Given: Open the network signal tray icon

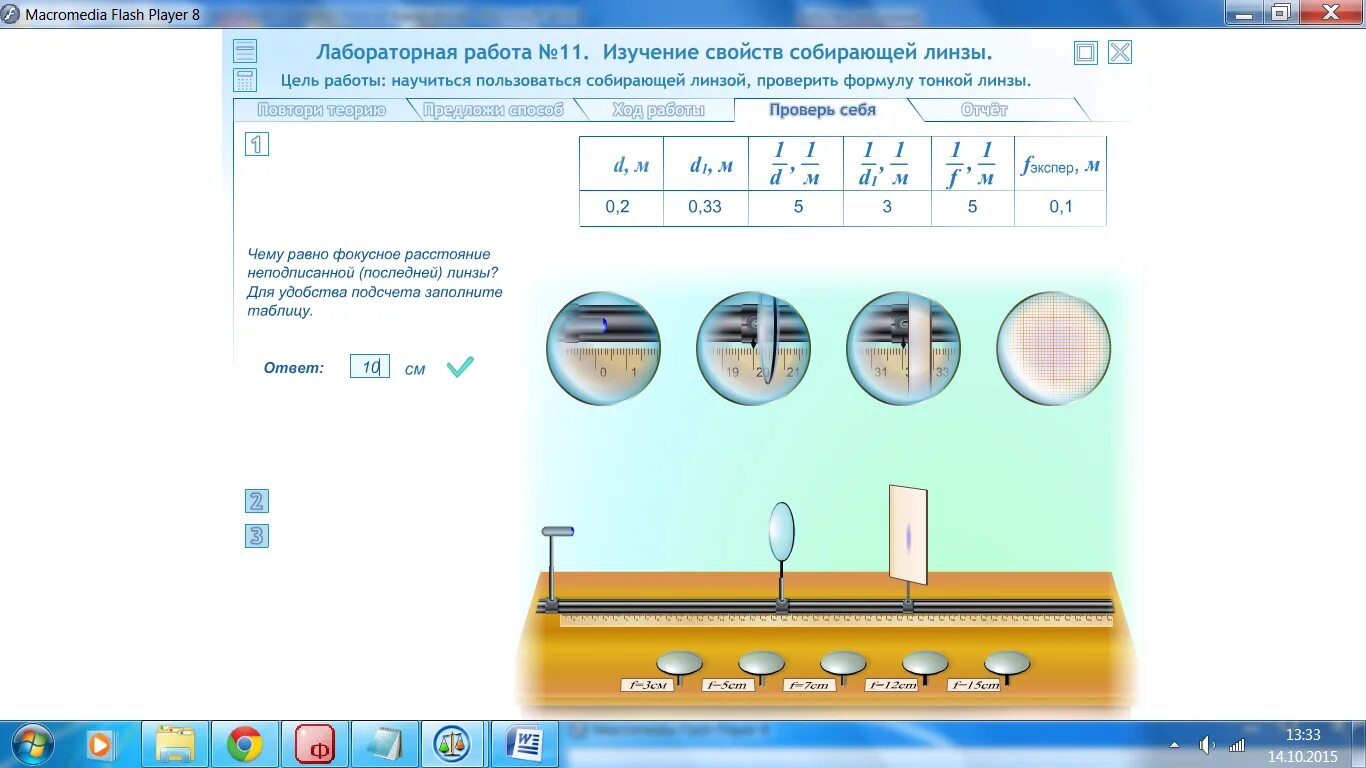Looking at the screenshot, I should tap(1237, 745).
